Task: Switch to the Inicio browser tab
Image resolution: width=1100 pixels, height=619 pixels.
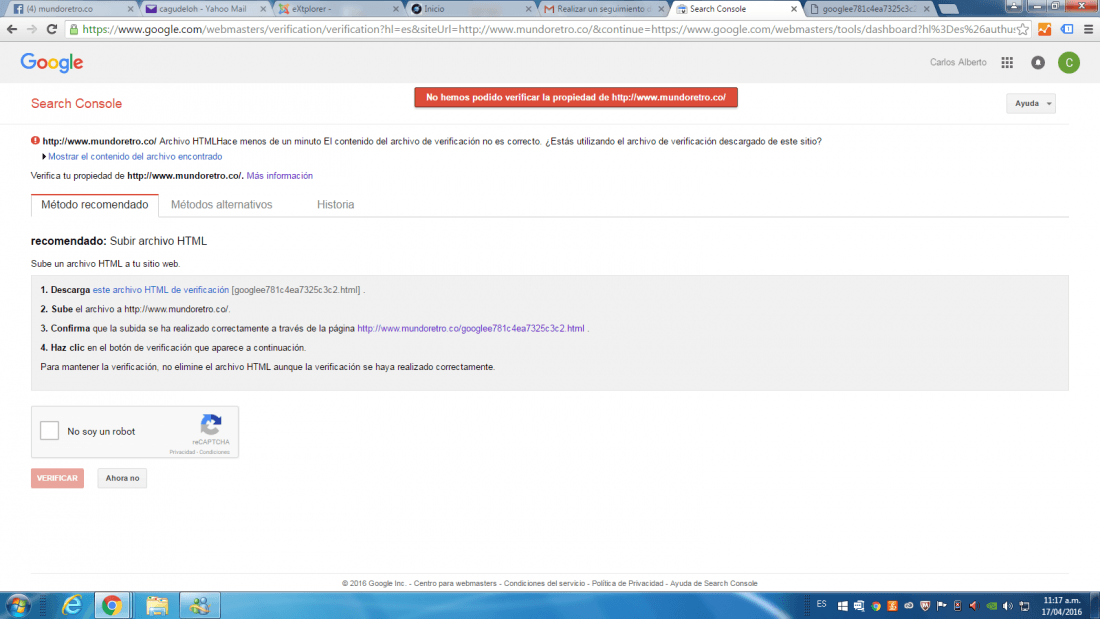Action: pyautogui.click(x=469, y=9)
